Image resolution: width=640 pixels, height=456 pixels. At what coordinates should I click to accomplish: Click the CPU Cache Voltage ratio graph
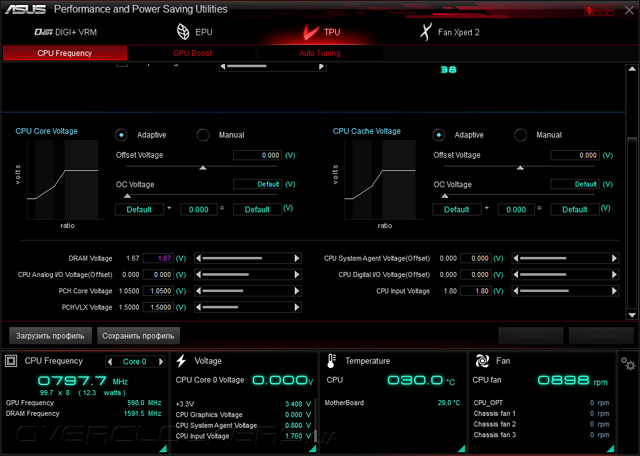(x=380, y=180)
